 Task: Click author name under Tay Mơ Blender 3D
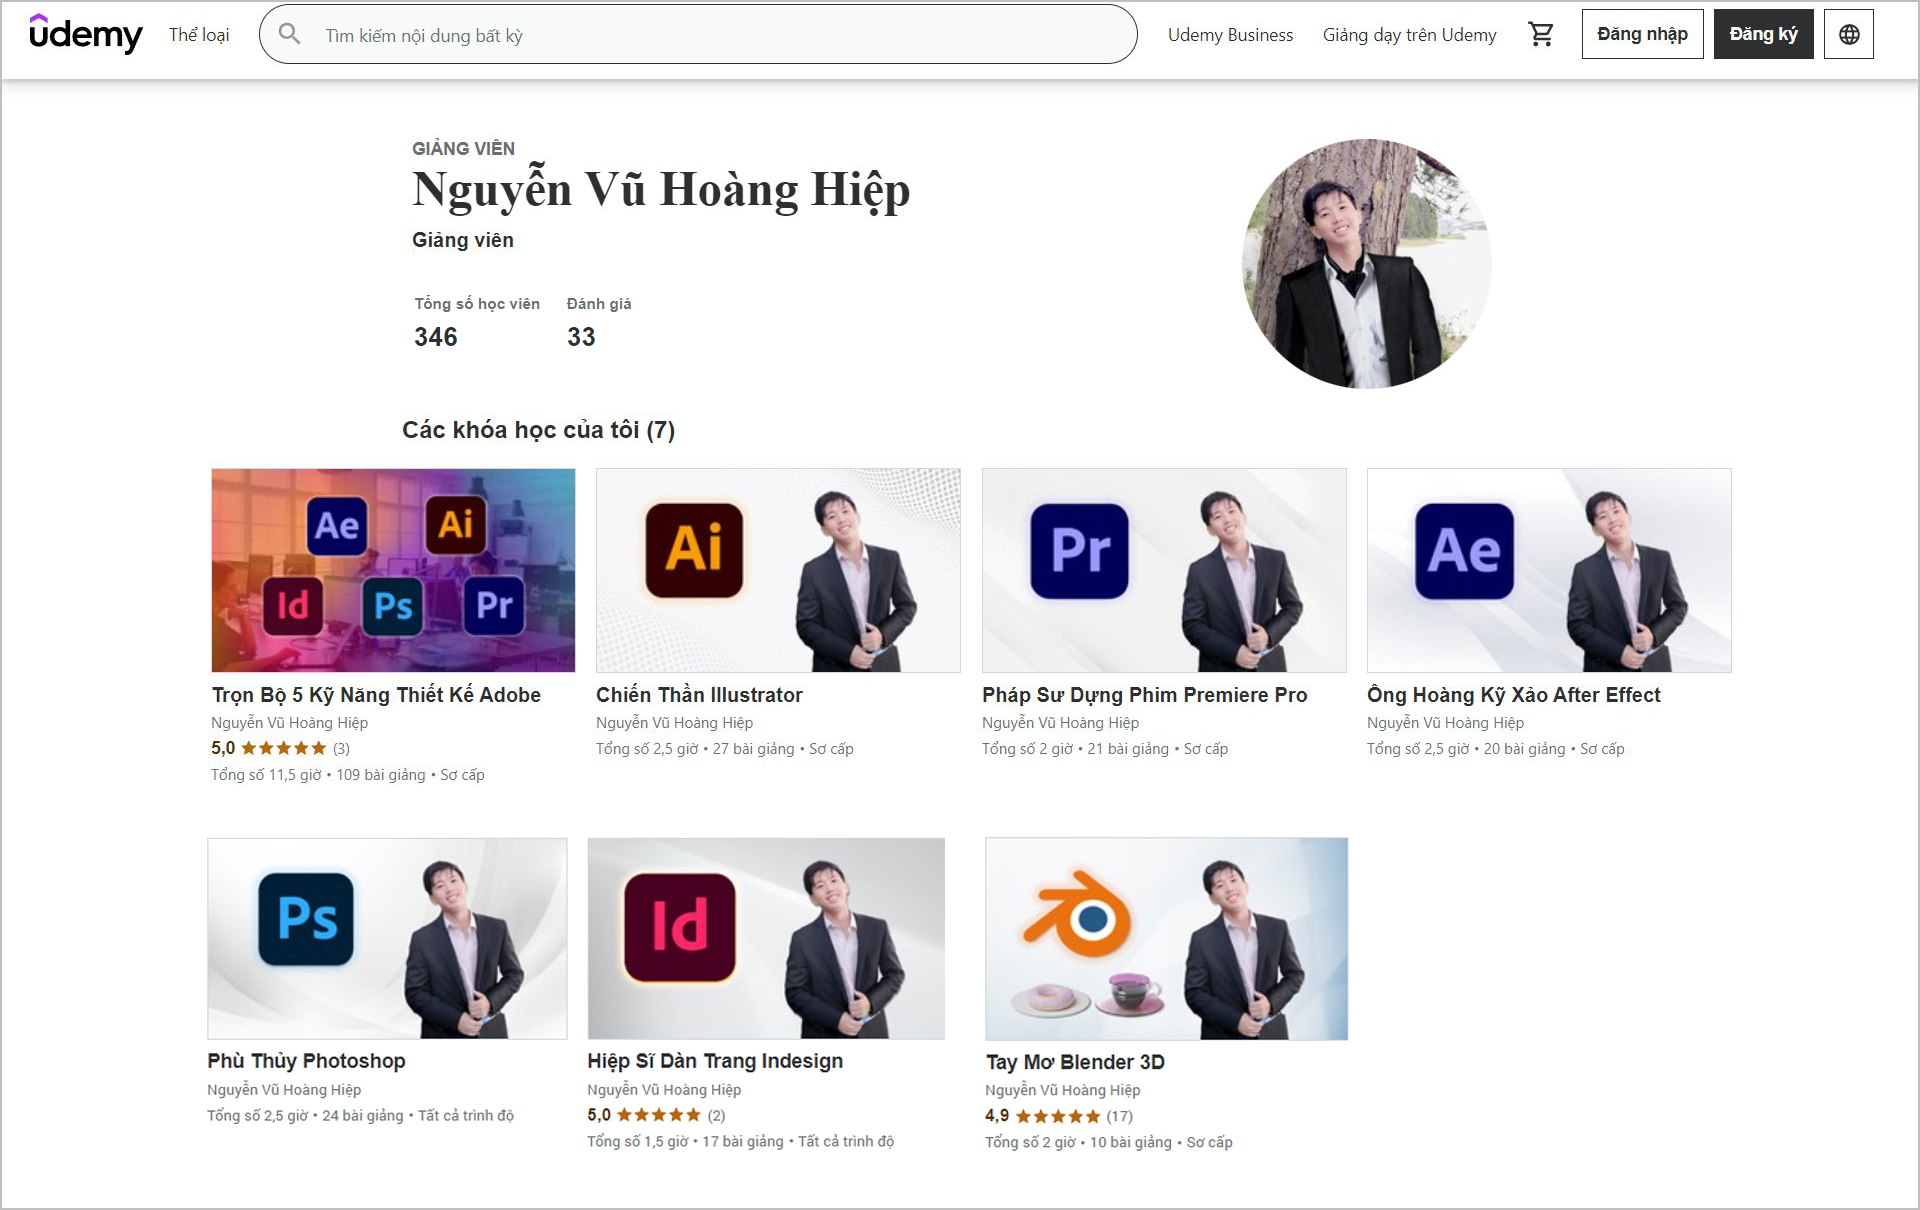pos(1062,1090)
